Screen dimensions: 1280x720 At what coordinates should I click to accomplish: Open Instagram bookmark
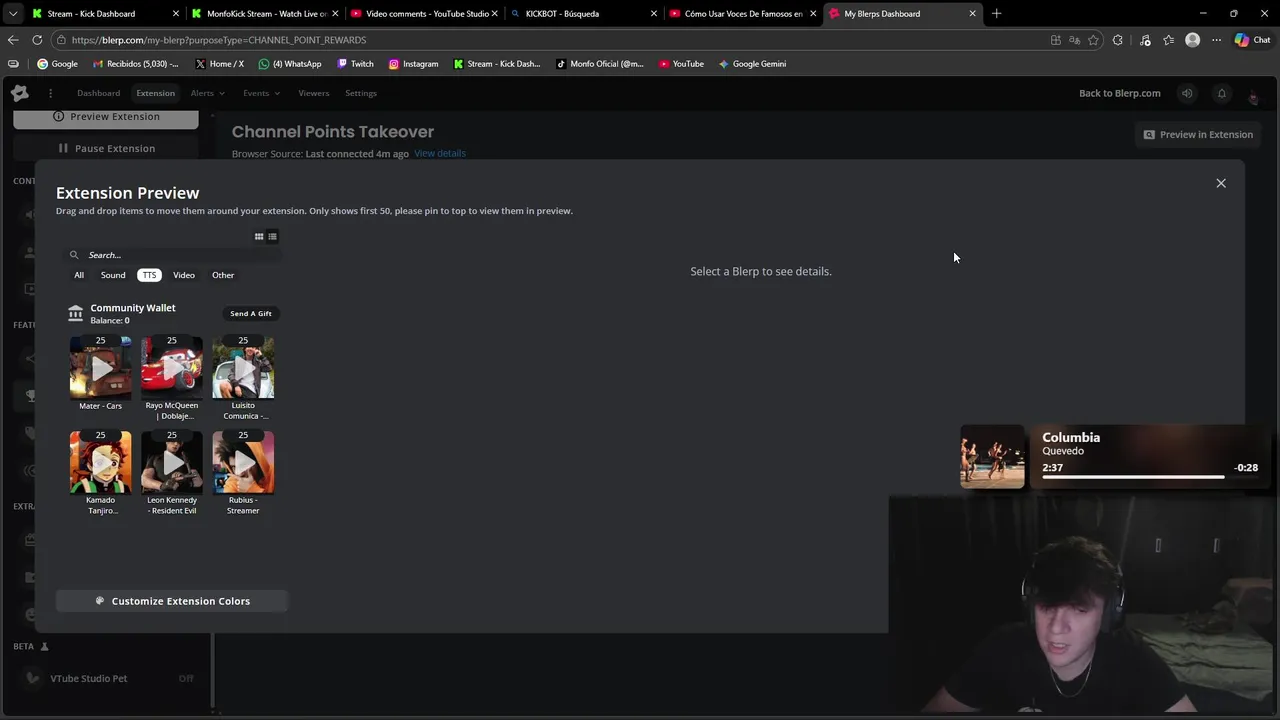click(413, 64)
